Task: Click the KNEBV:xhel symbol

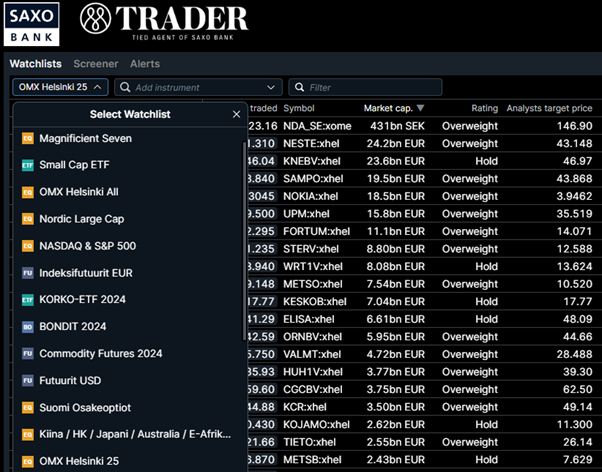Action: coord(312,161)
